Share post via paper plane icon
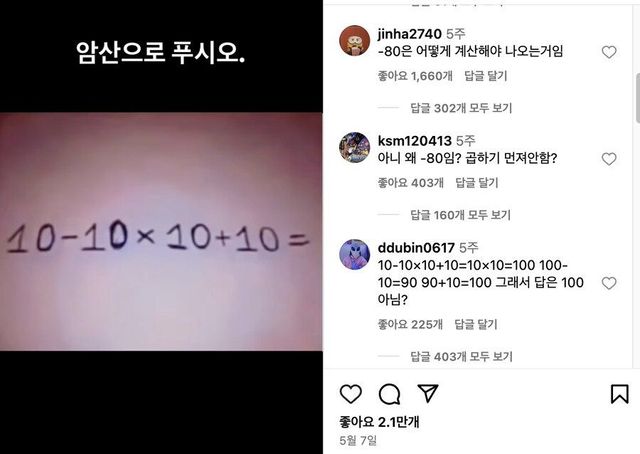Screen dimensions: 640x454 [428, 393]
